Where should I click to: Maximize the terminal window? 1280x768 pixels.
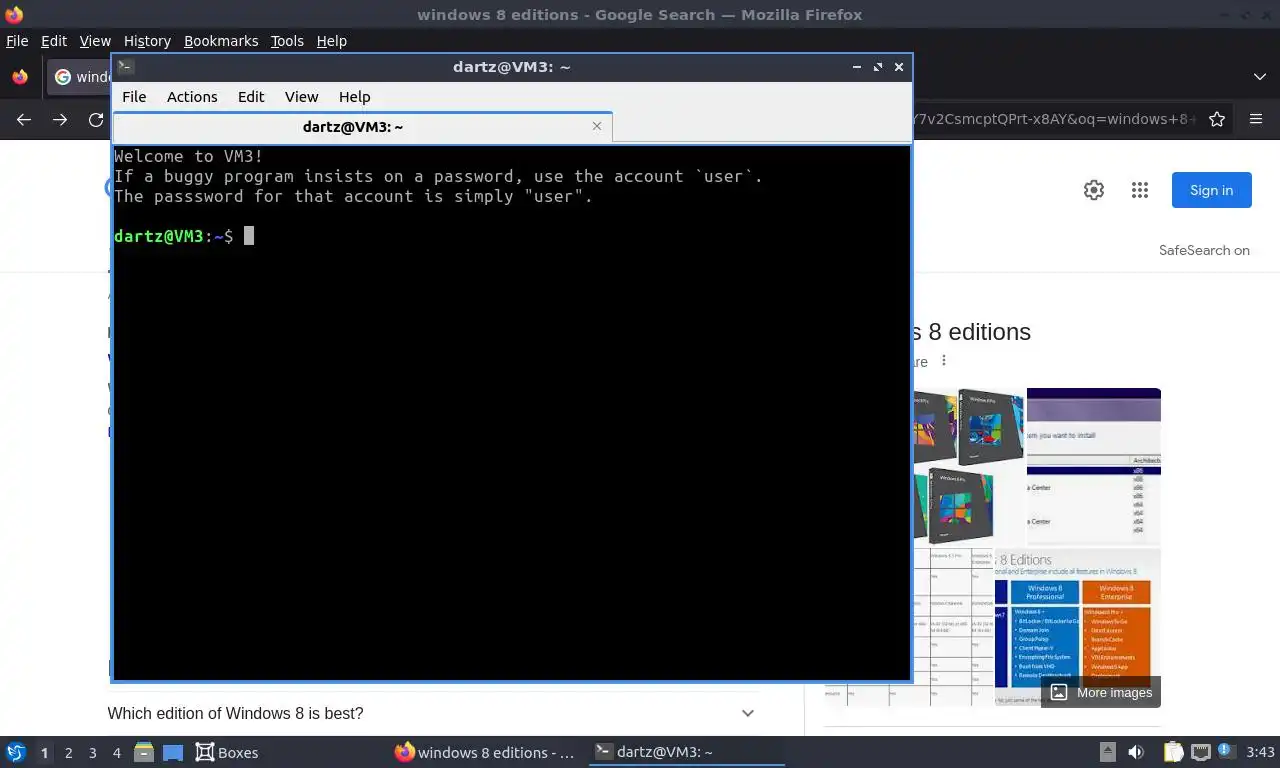[x=878, y=67]
